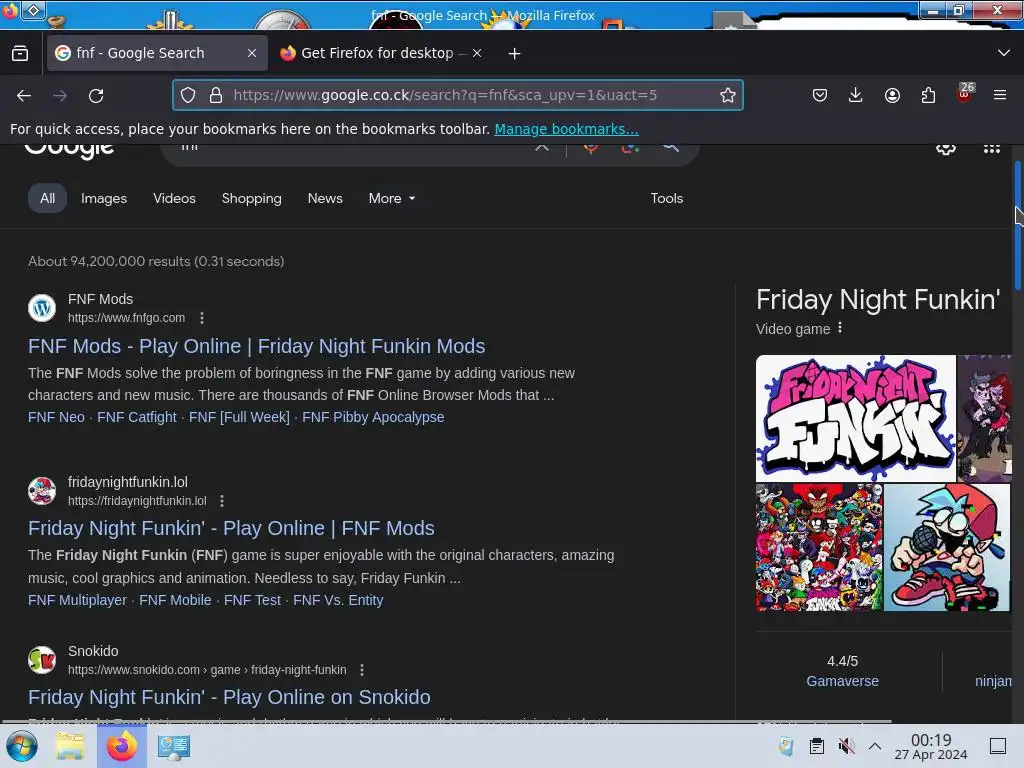
Task: Open the crowded FNF characters collage thumbnail
Action: 819,547
